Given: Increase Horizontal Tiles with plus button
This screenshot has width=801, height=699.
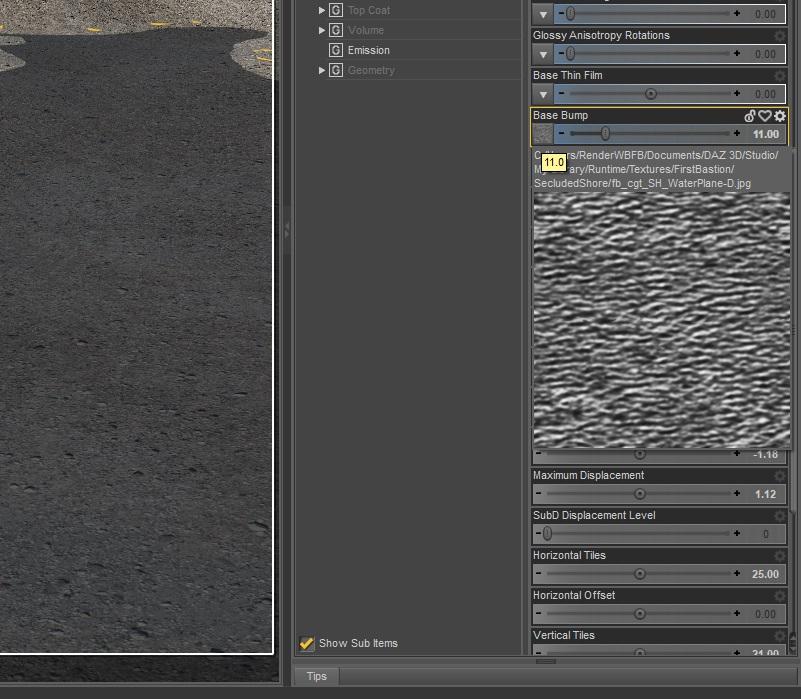Looking at the screenshot, I should pyautogui.click(x=737, y=573).
